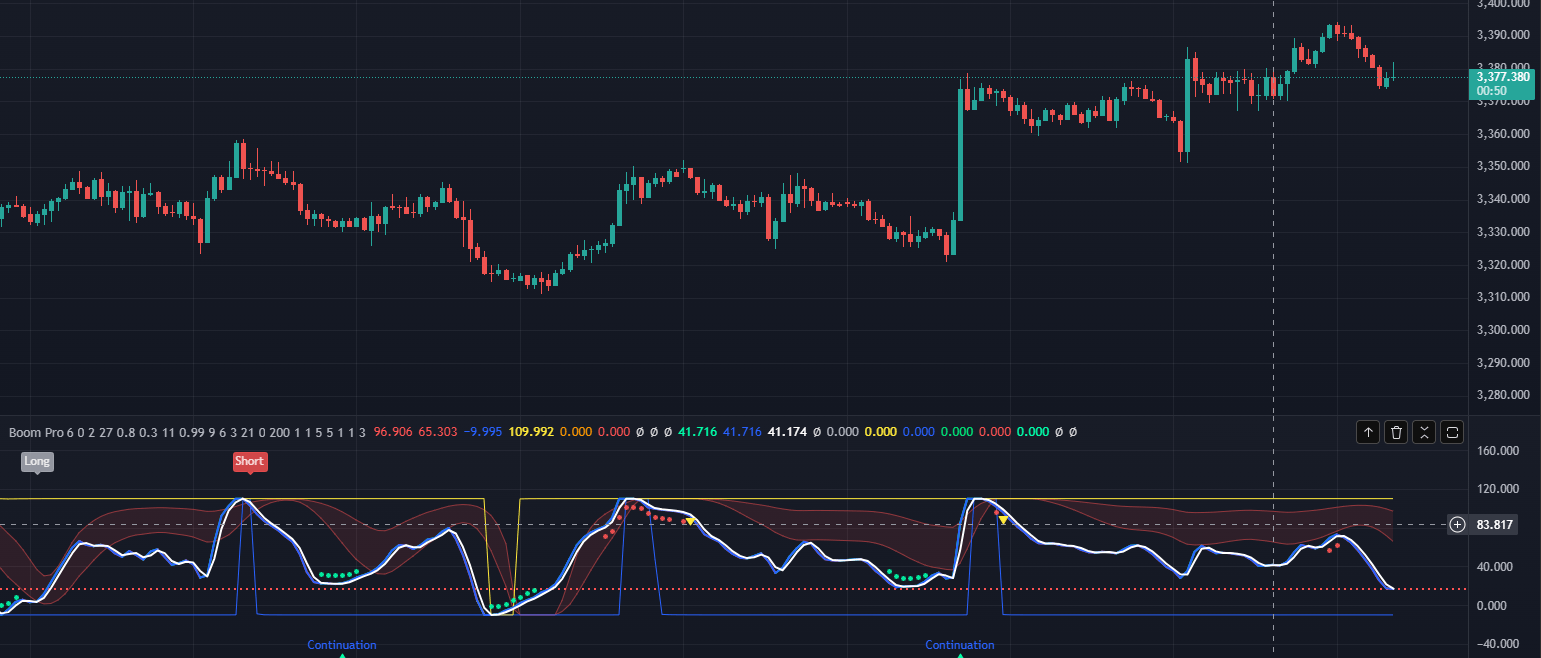1541x658 pixels.
Task: Delete the Boom Pro indicator pane
Action: [1396, 432]
